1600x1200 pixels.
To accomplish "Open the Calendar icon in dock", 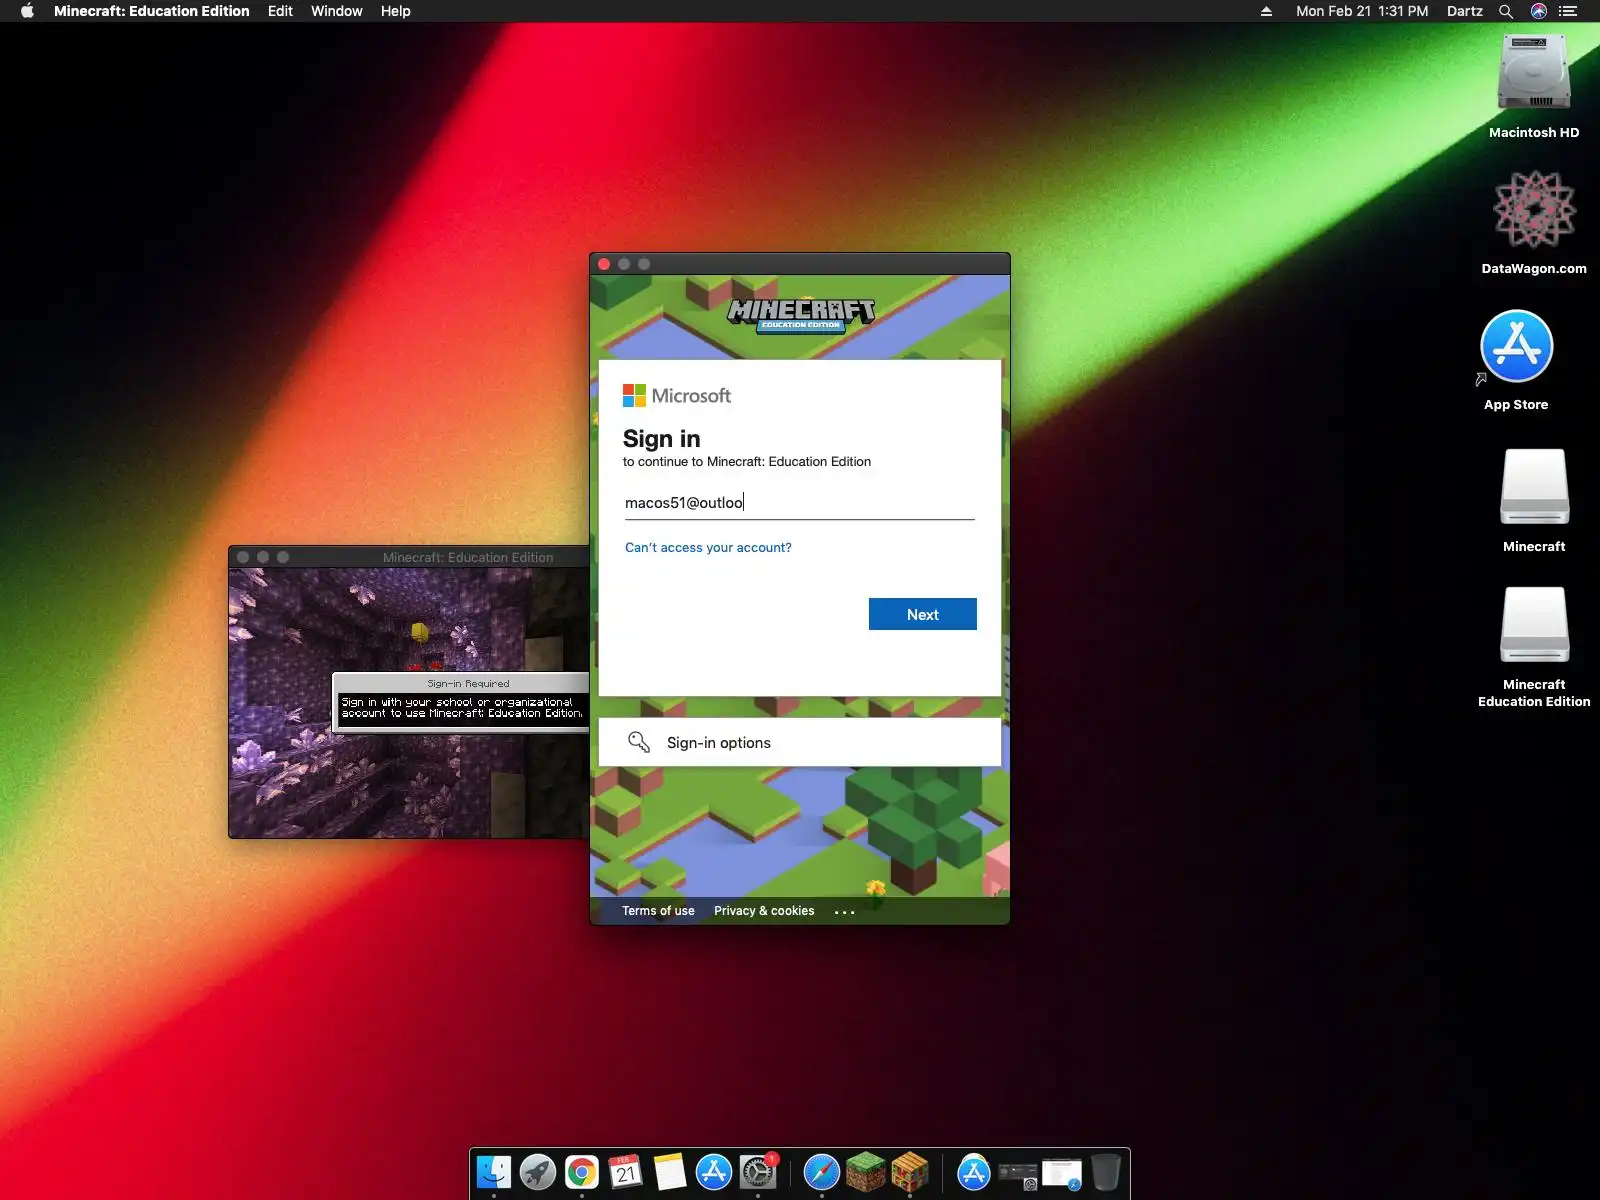I will [x=626, y=1172].
